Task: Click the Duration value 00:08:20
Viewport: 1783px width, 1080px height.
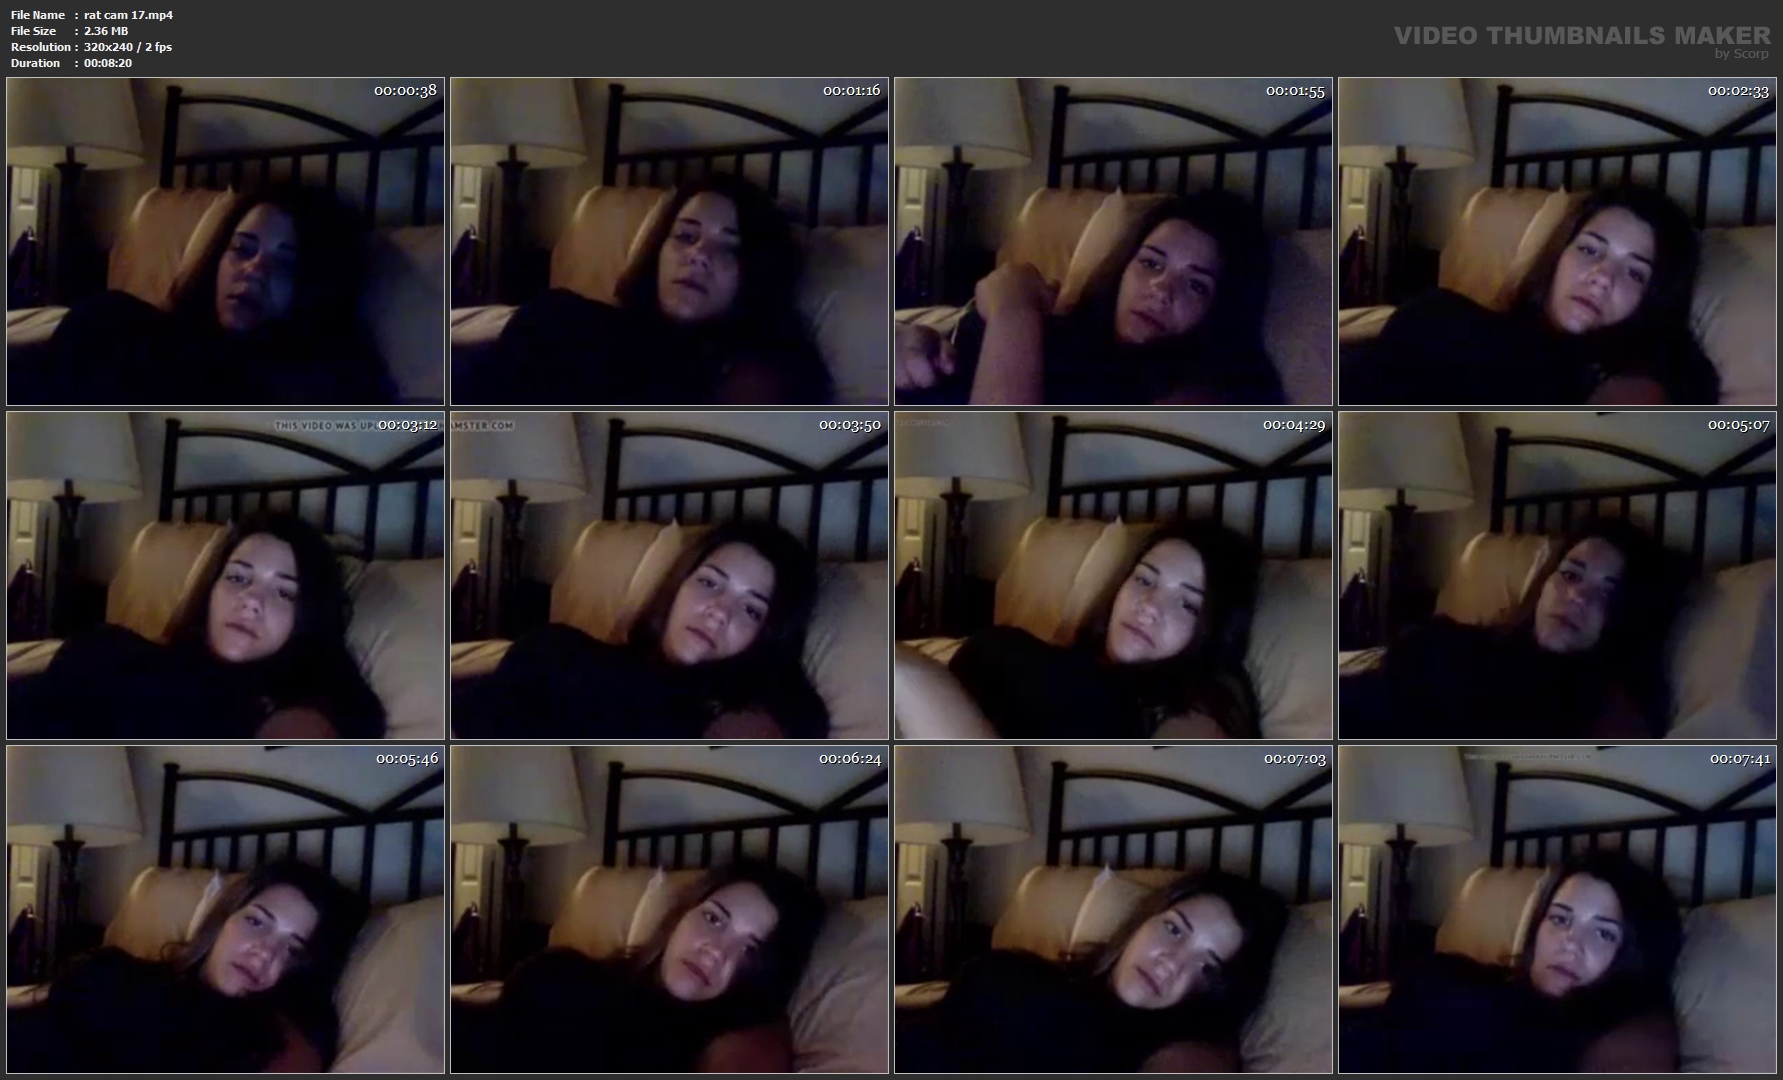Action: coord(108,63)
